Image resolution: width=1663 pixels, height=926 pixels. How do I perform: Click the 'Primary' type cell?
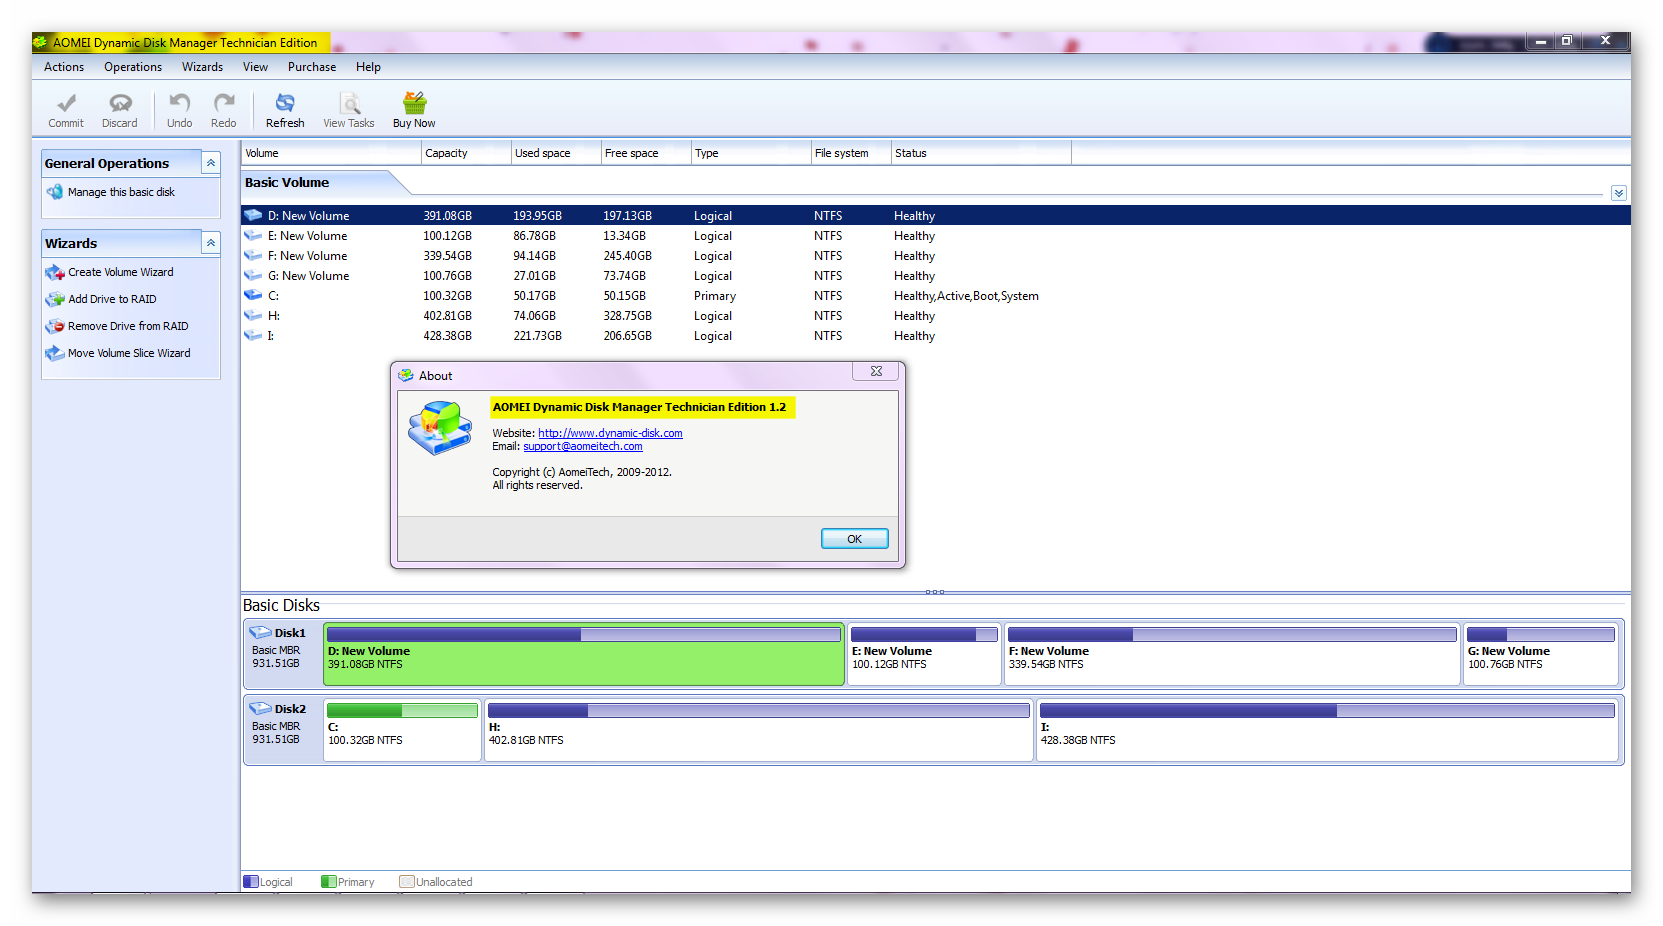point(715,296)
